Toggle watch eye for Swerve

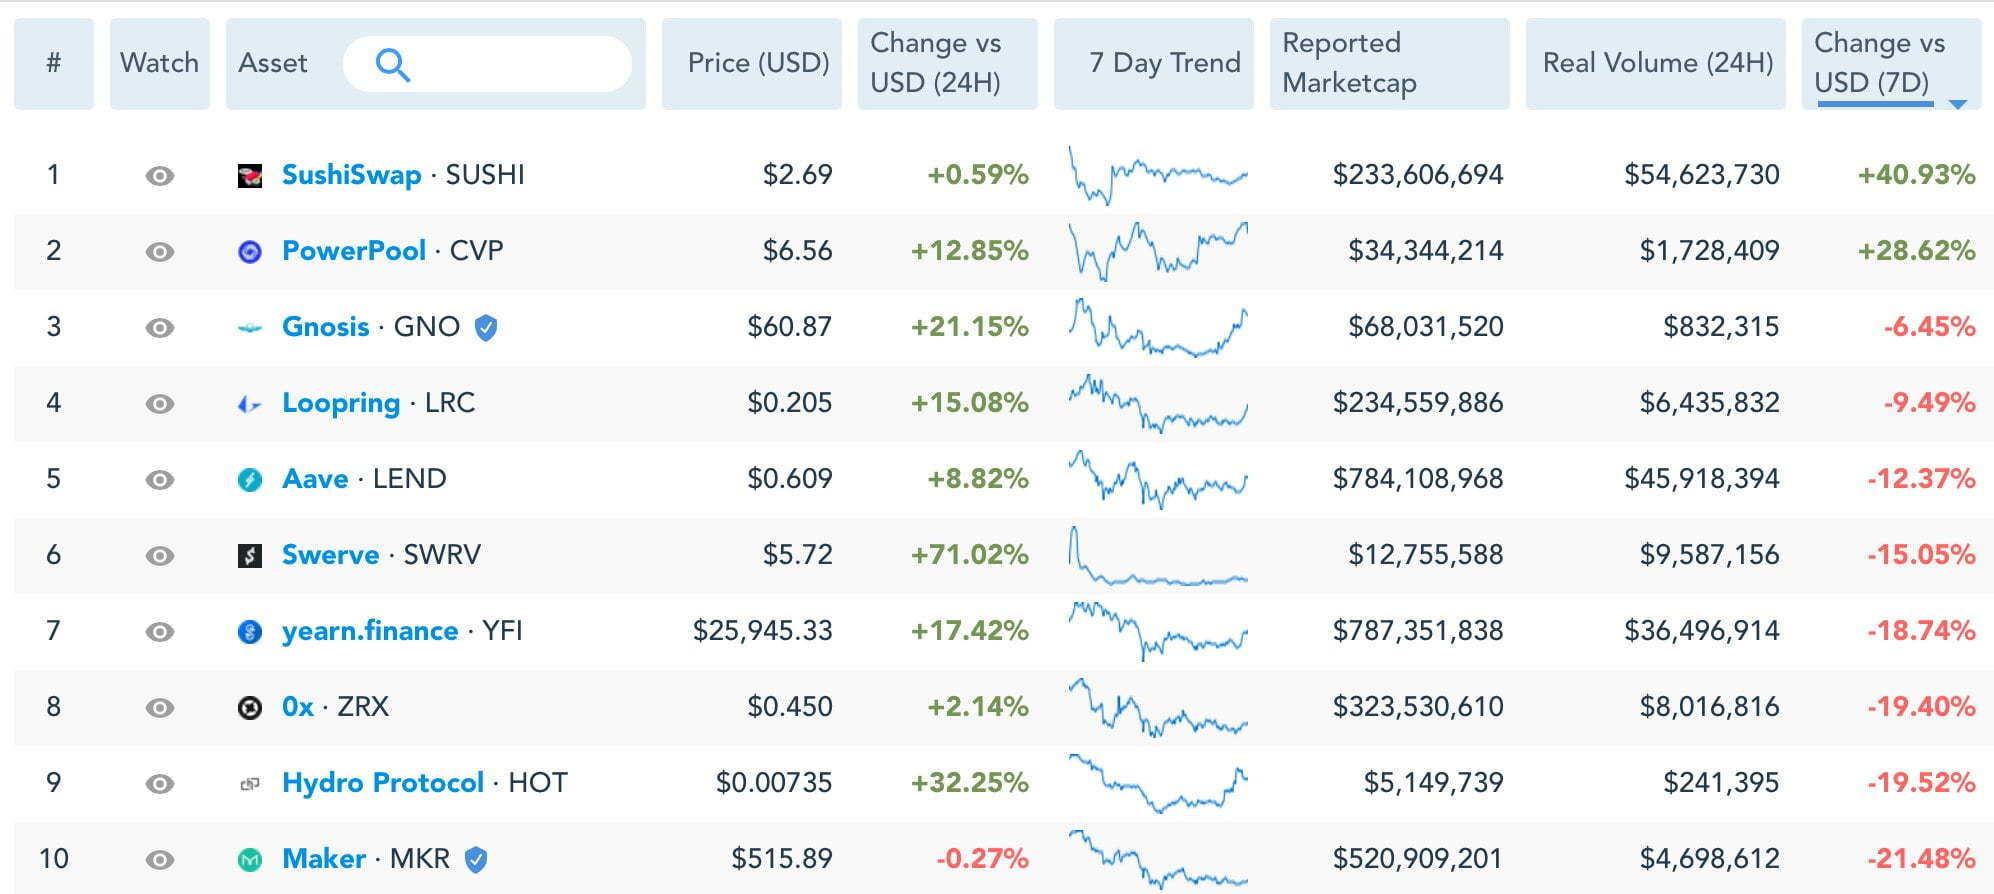(x=160, y=556)
